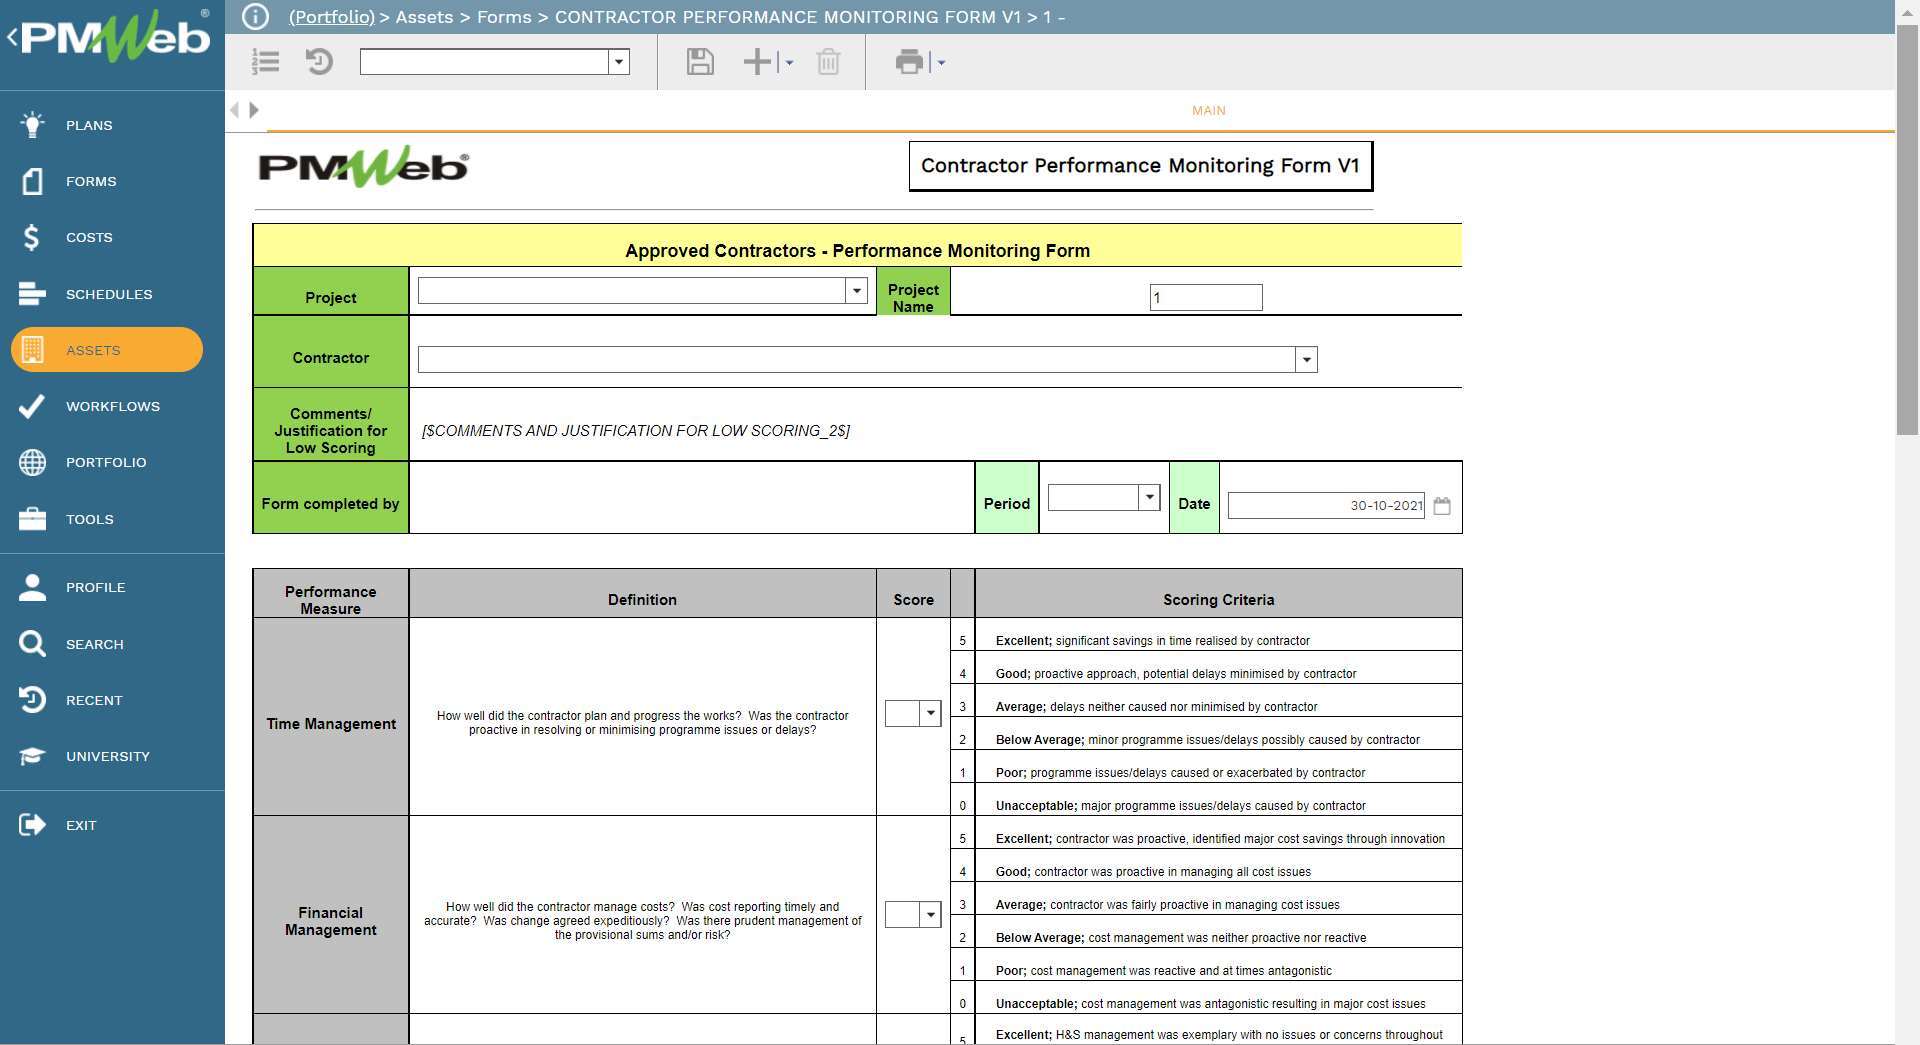The width and height of the screenshot is (1920, 1045).
Task: Click the Project Name input field showing 1
Action: point(1205,297)
